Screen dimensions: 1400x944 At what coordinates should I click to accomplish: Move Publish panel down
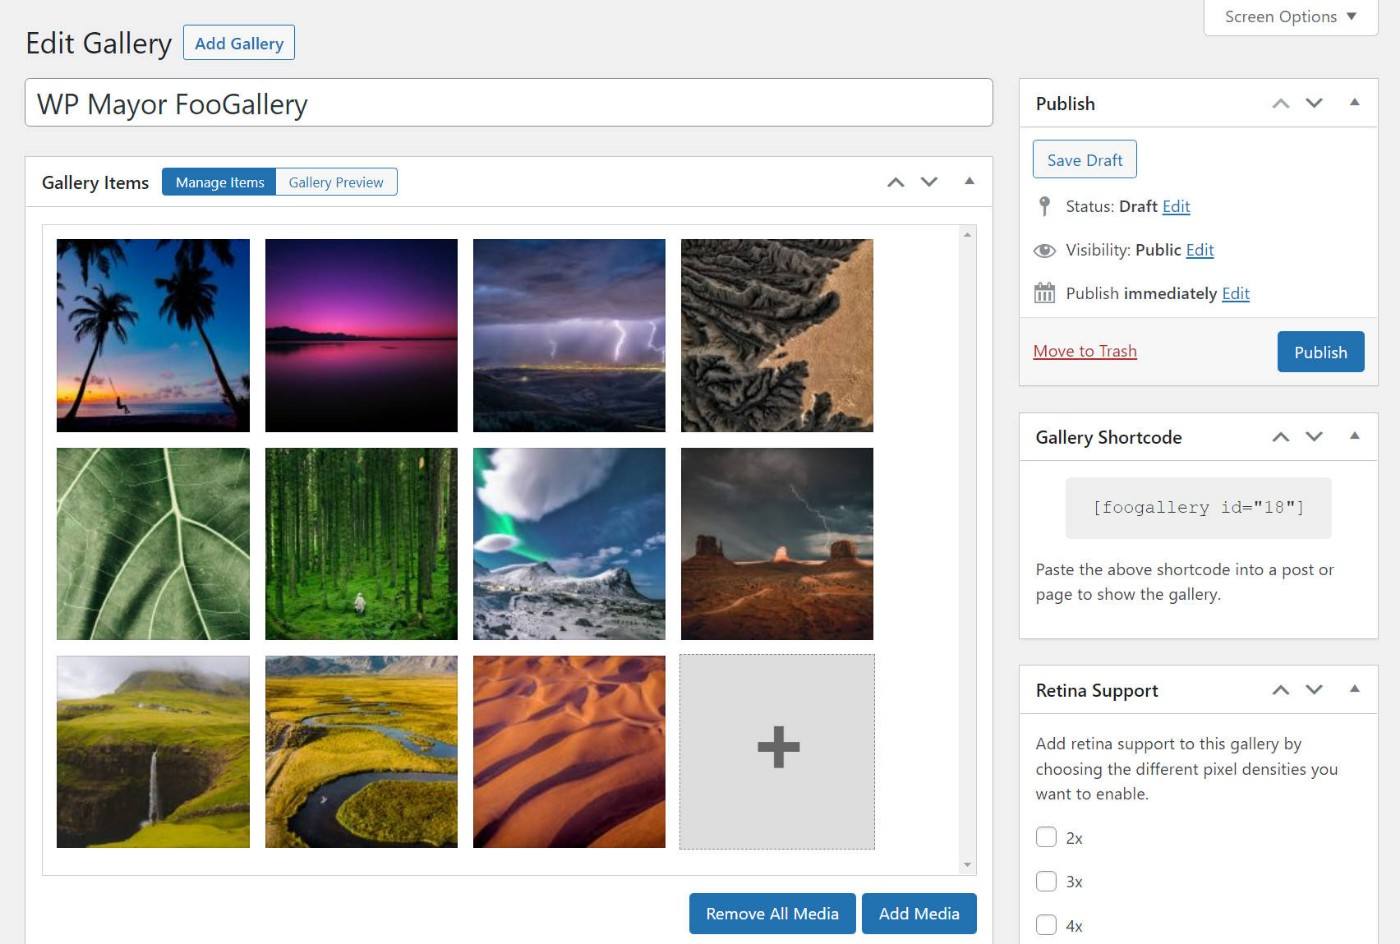[1314, 103]
